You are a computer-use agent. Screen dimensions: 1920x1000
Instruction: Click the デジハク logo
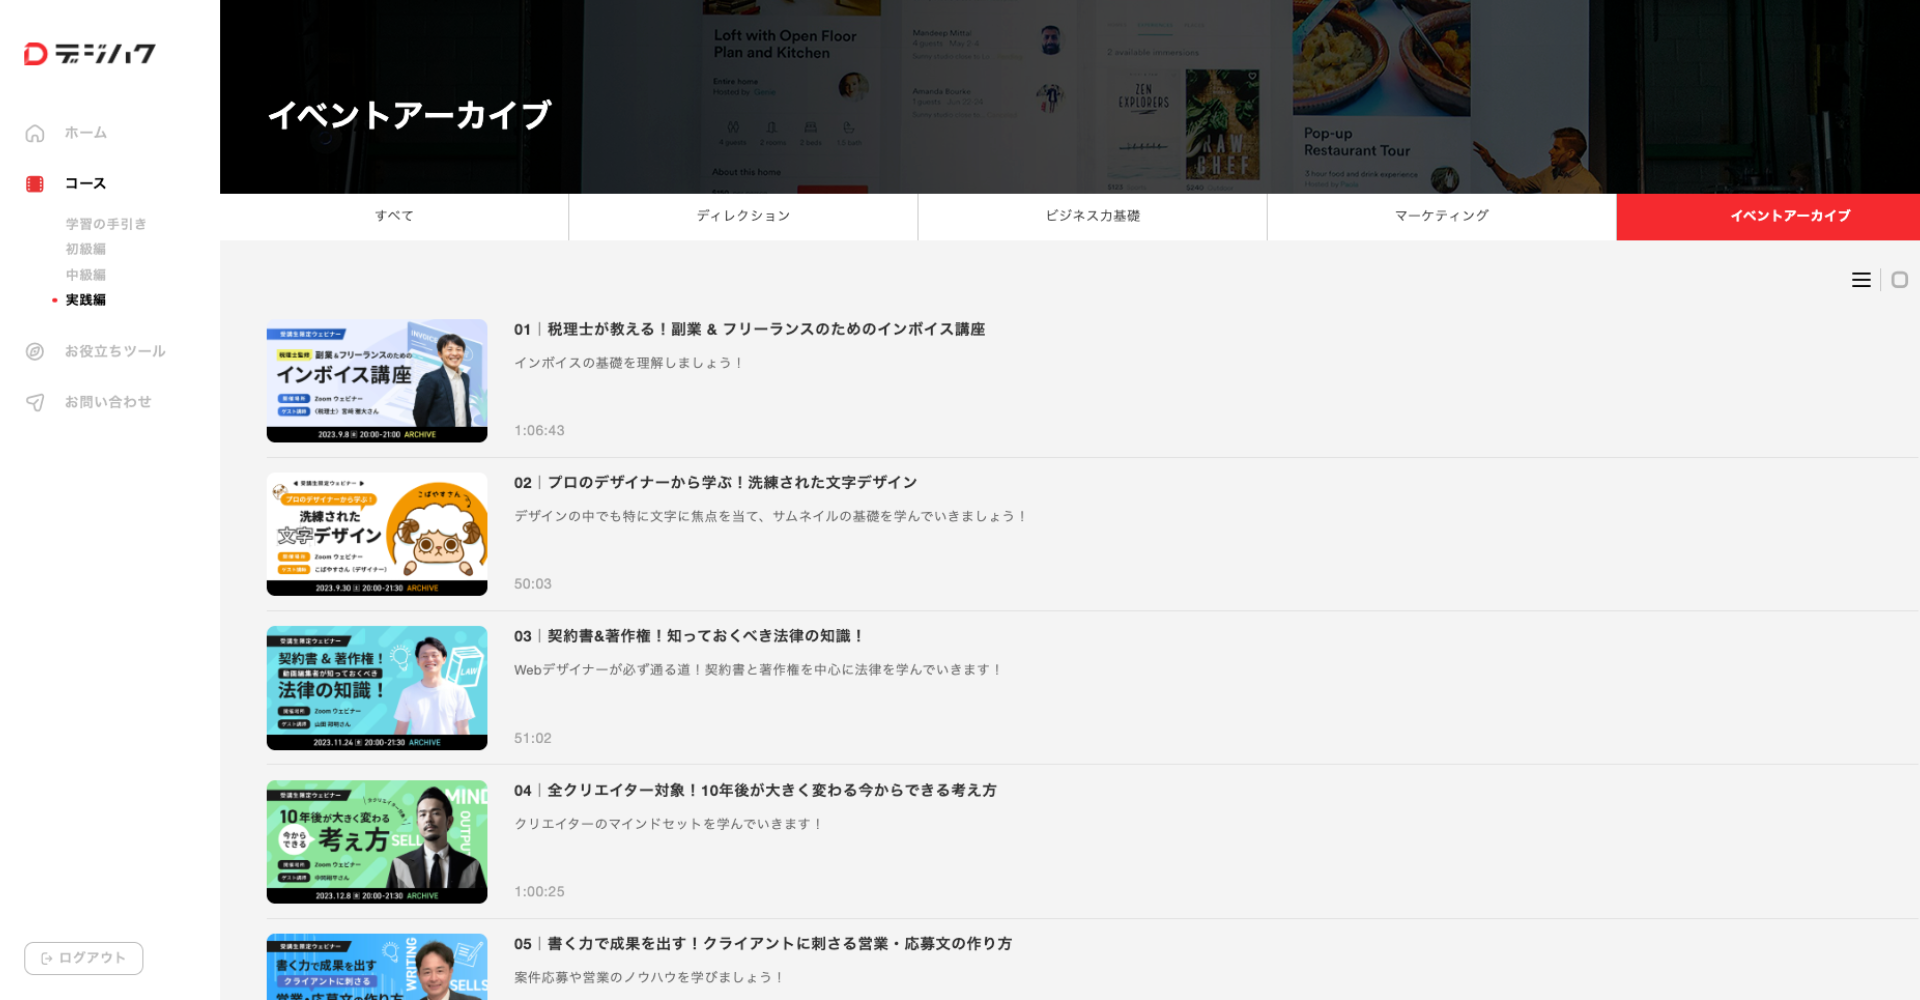(x=90, y=54)
